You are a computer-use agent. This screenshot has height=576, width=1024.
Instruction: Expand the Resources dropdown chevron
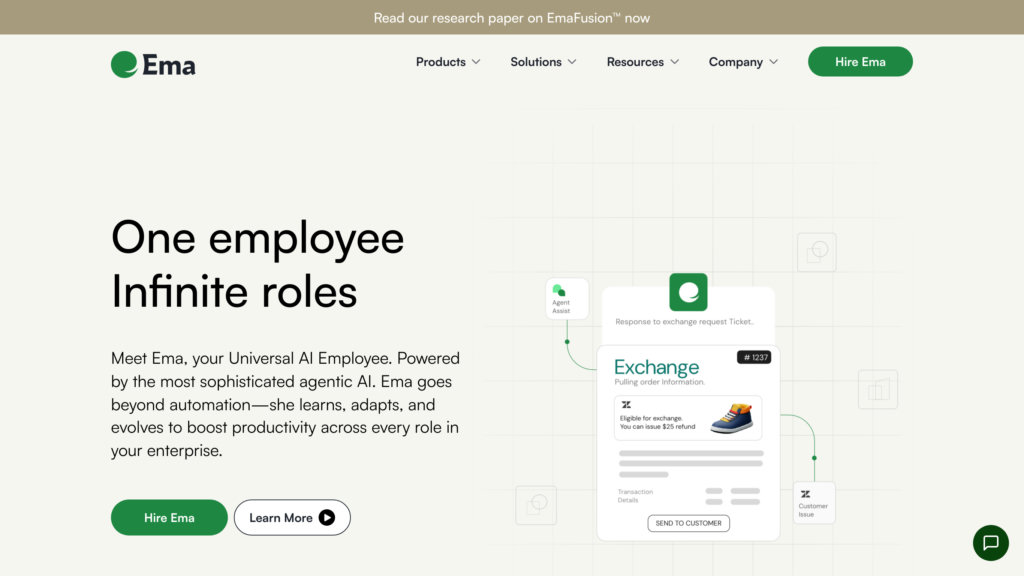tap(675, 62)
